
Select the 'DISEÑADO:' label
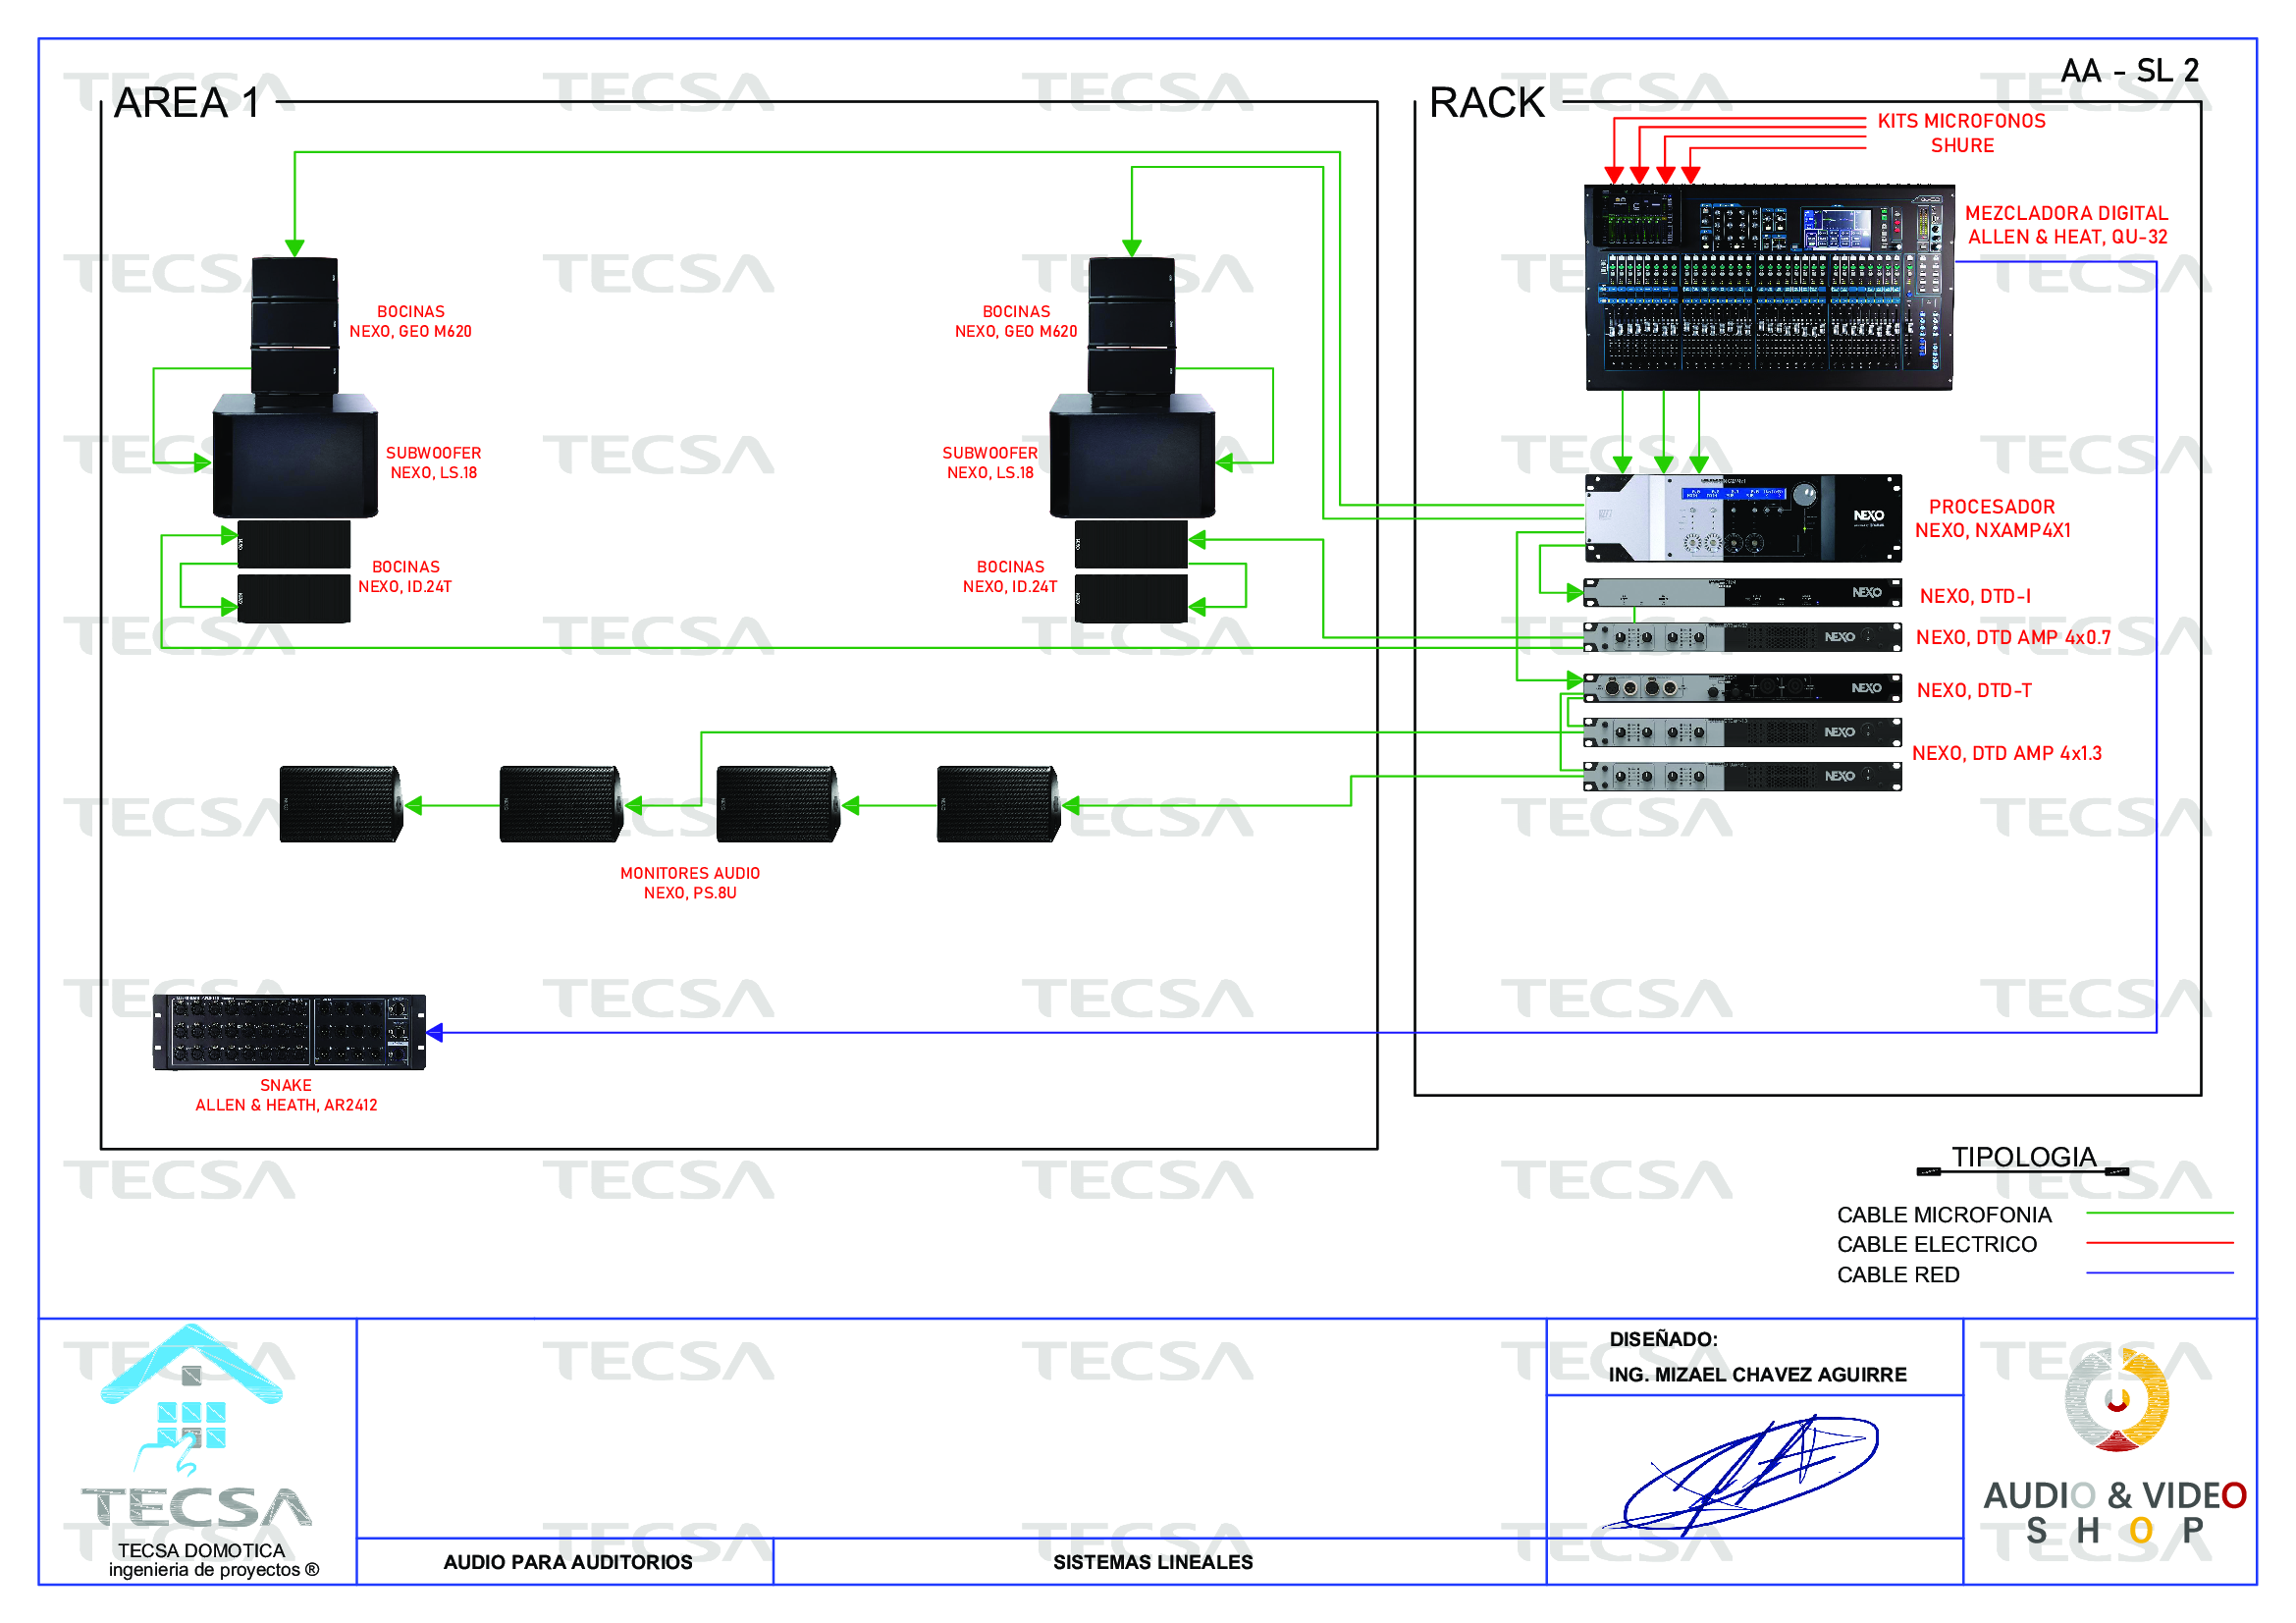click(1663, 1339)
